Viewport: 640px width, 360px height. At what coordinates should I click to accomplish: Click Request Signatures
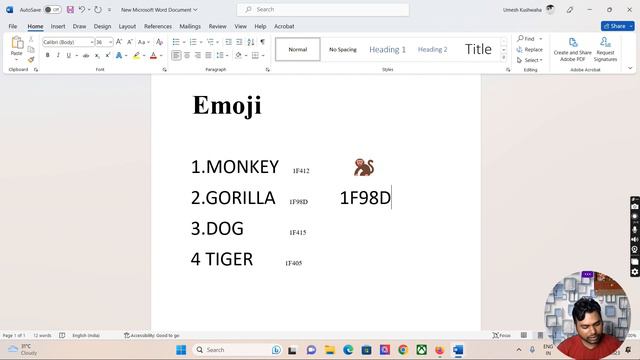[x=605, y=49]
